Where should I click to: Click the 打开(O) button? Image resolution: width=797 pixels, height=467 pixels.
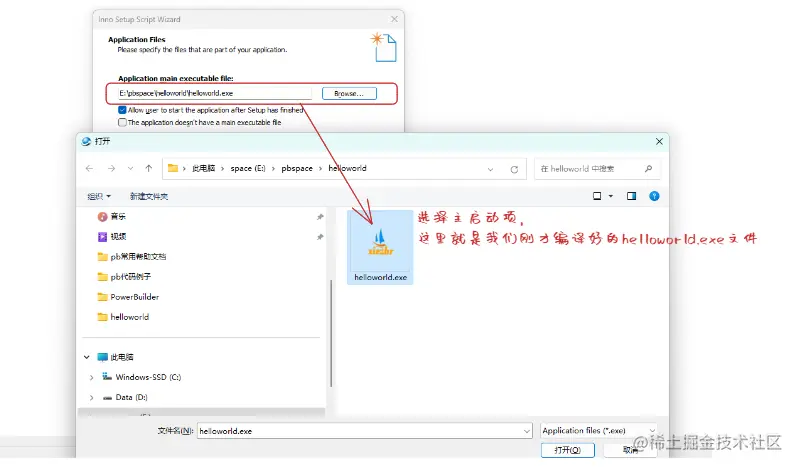click(x=568, y=450)
